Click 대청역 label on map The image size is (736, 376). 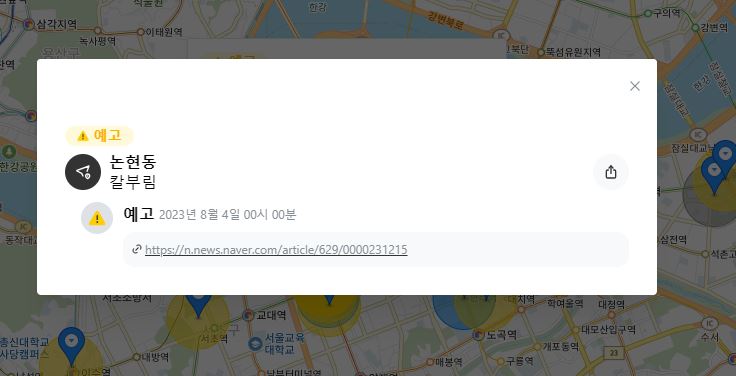click(x=611, y=305)
